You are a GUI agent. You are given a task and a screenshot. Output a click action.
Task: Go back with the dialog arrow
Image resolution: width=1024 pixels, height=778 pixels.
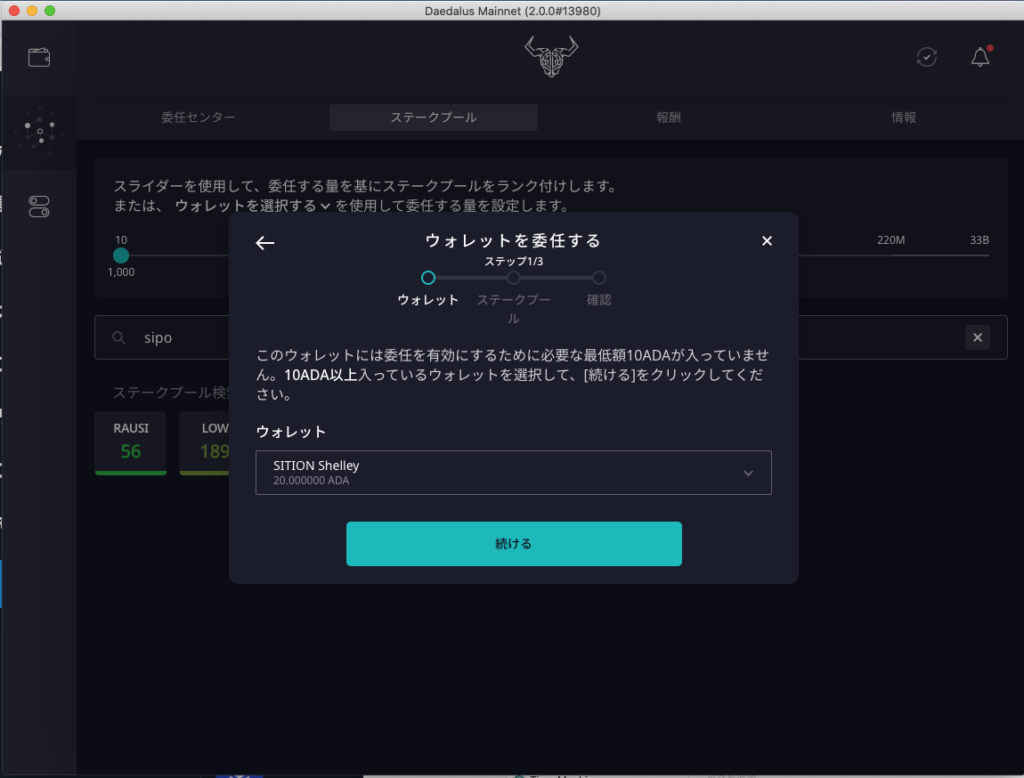coord(265,242)
